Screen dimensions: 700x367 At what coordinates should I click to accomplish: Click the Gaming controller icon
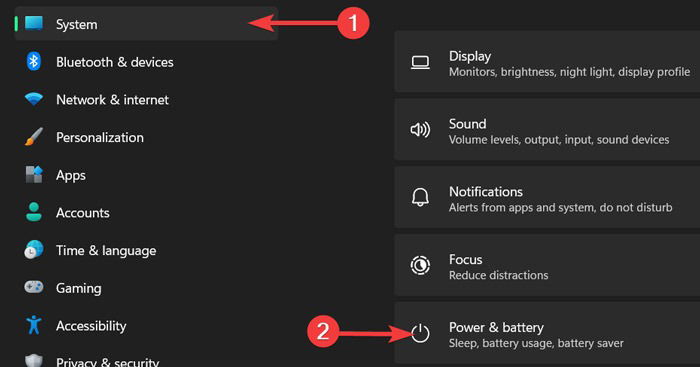[x=34, y=287]
